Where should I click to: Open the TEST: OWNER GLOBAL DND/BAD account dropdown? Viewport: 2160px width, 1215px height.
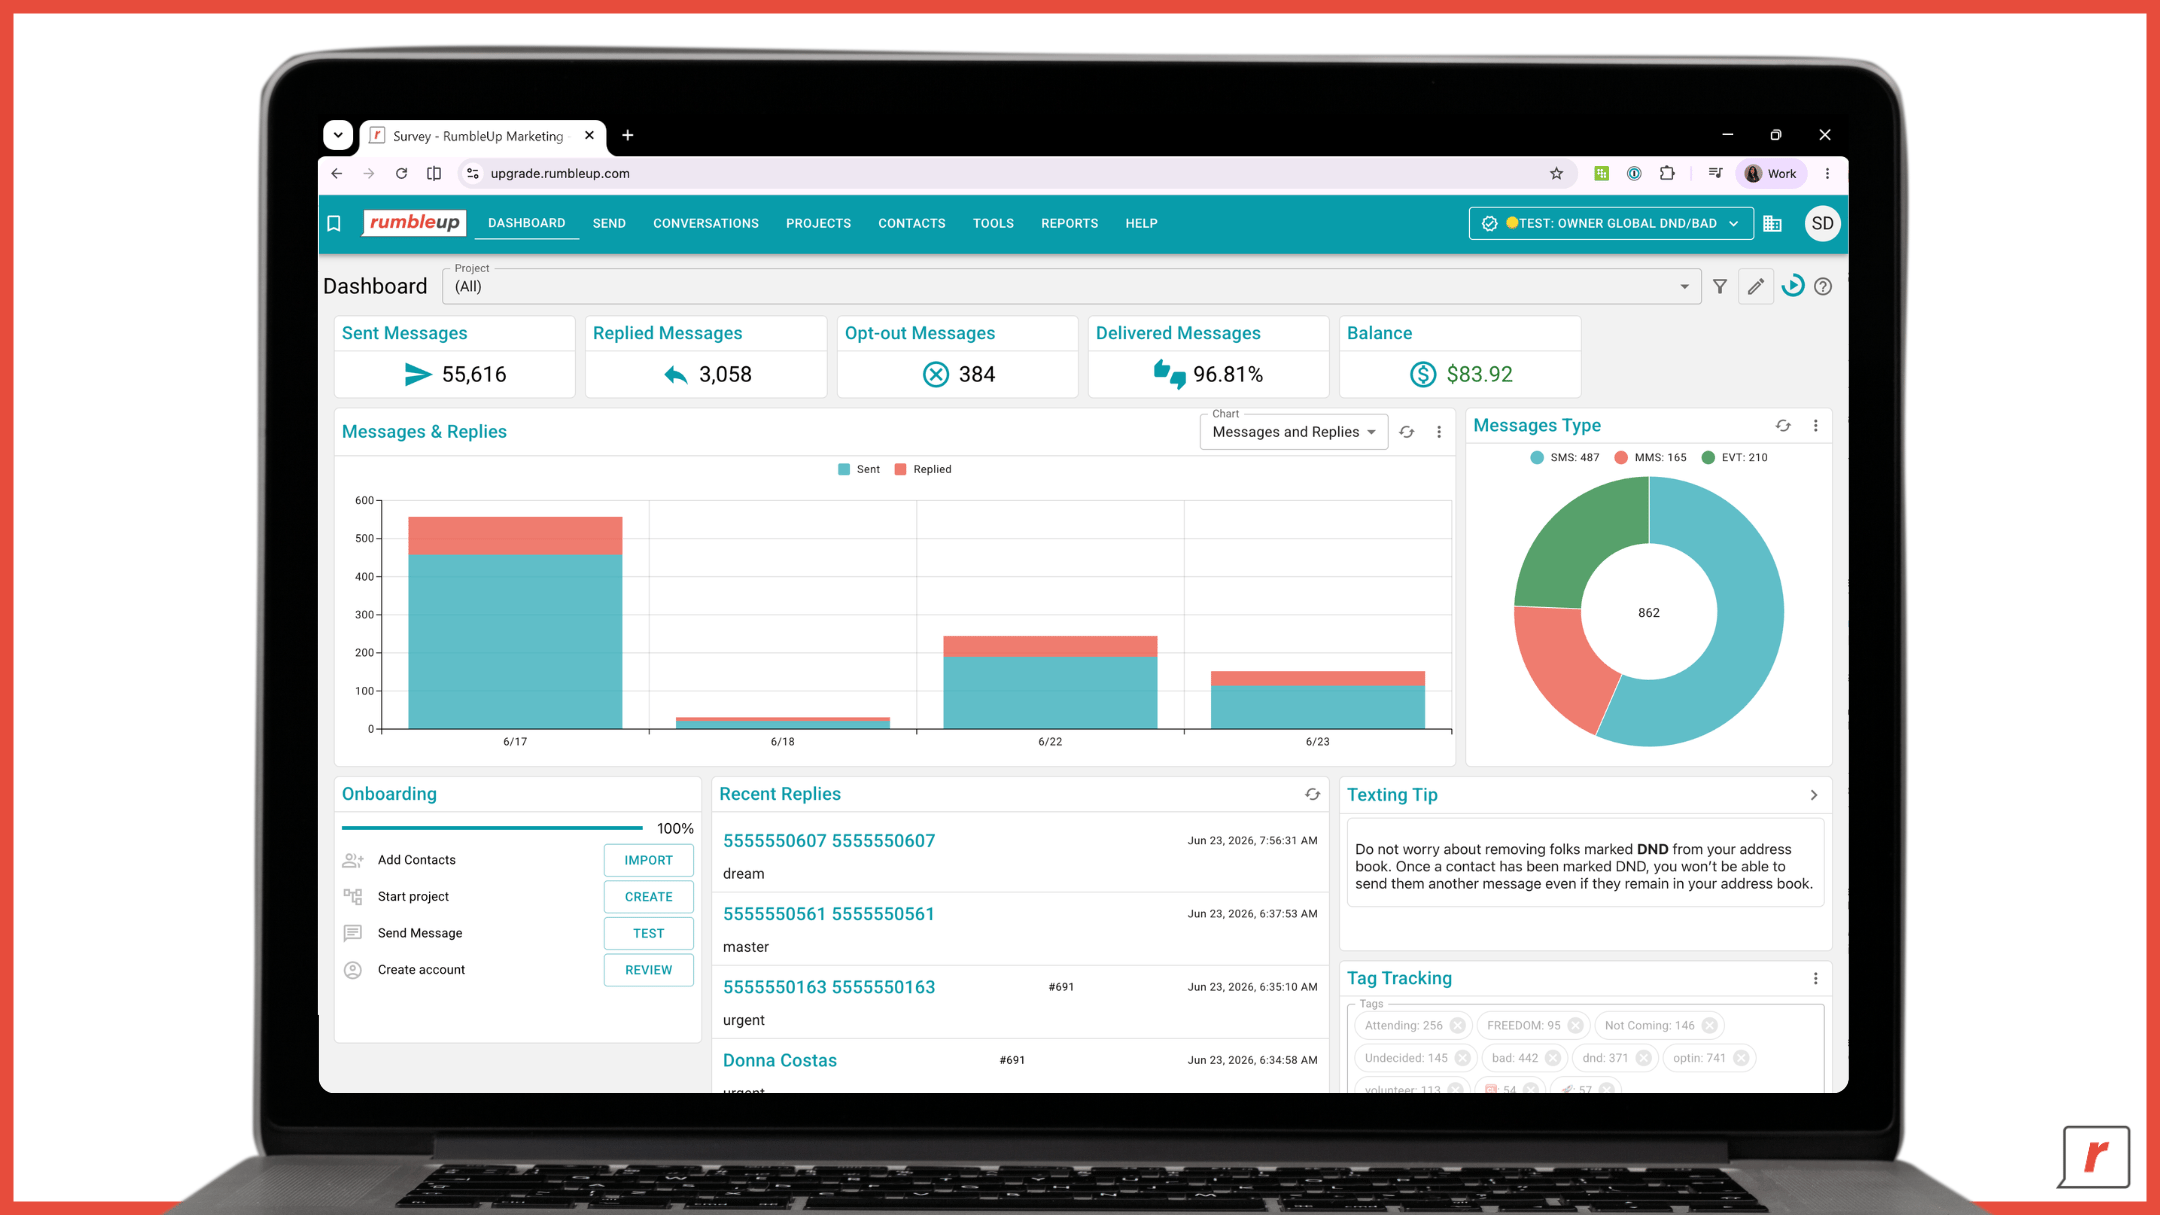tap(1611, 224)
